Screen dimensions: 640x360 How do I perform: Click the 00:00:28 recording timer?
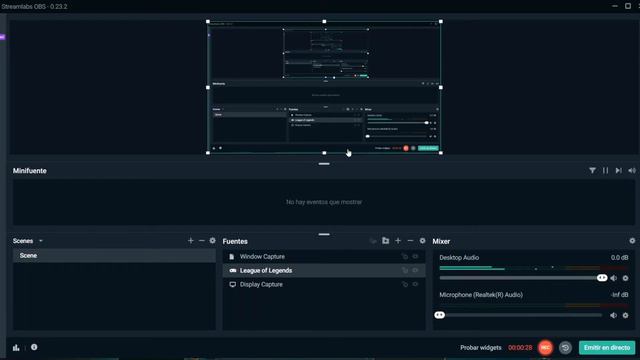click(x=520, y=348)
